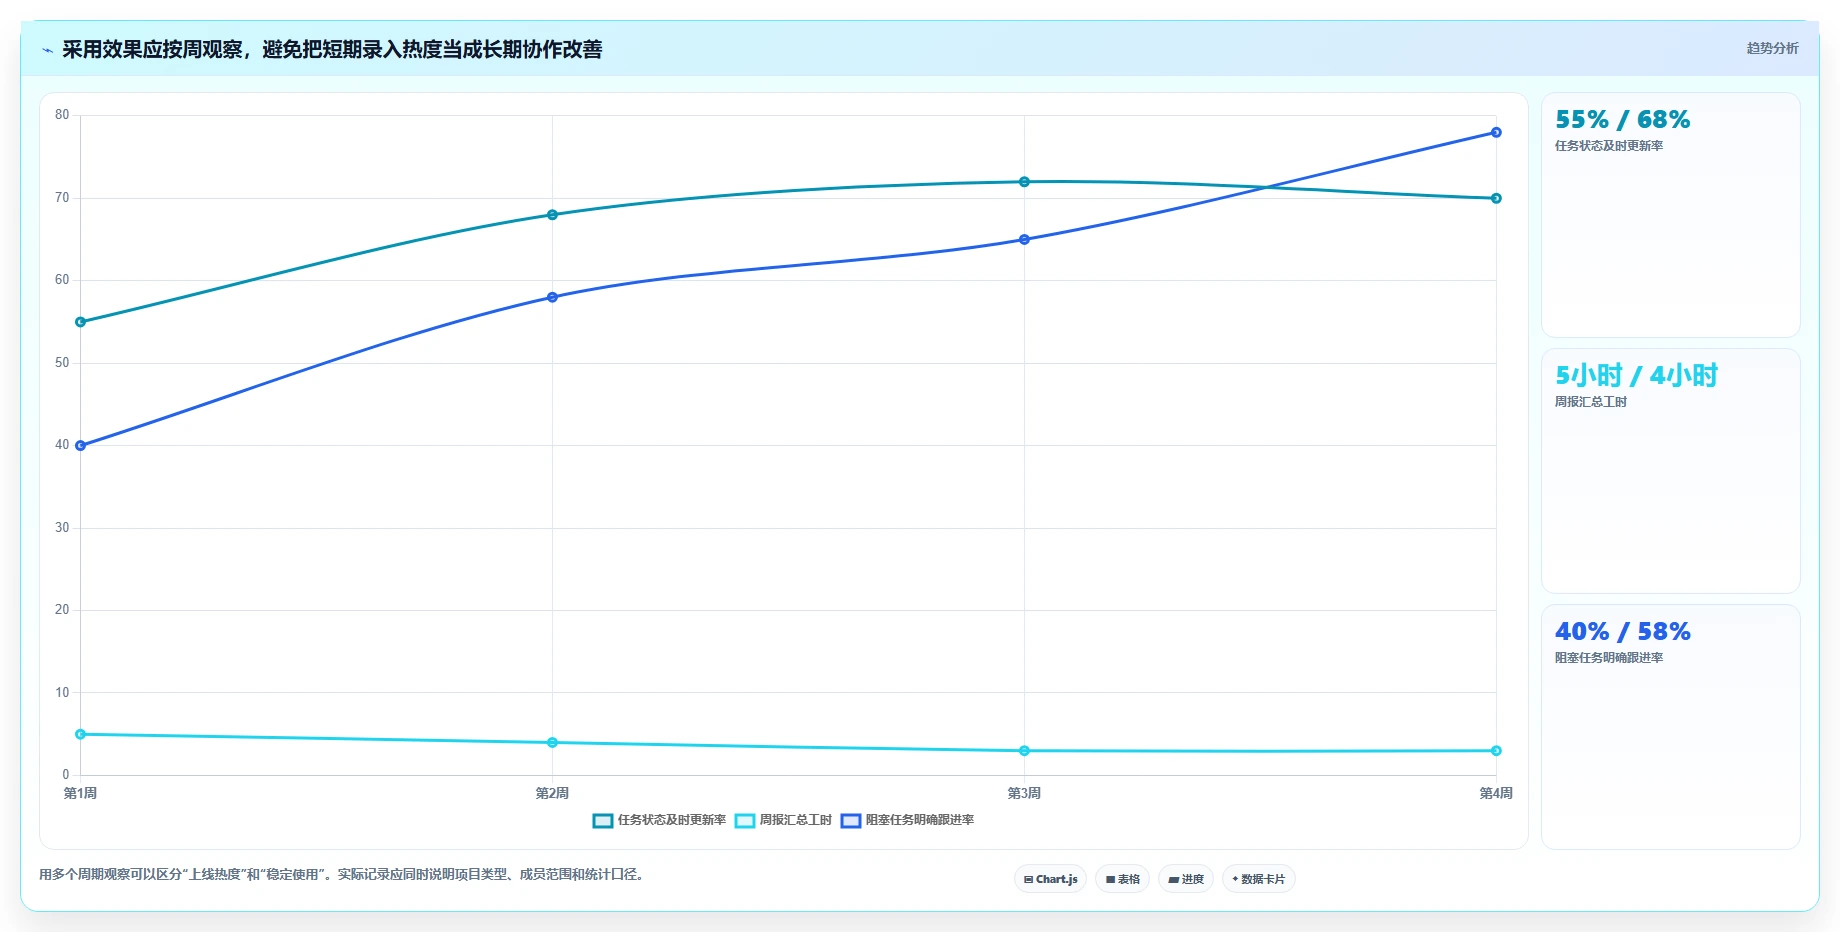Click 第4周 data point of 周报汇总工时 at 3
The width and height of the screenshot is (1840, 932).
tap(1496, 751)
